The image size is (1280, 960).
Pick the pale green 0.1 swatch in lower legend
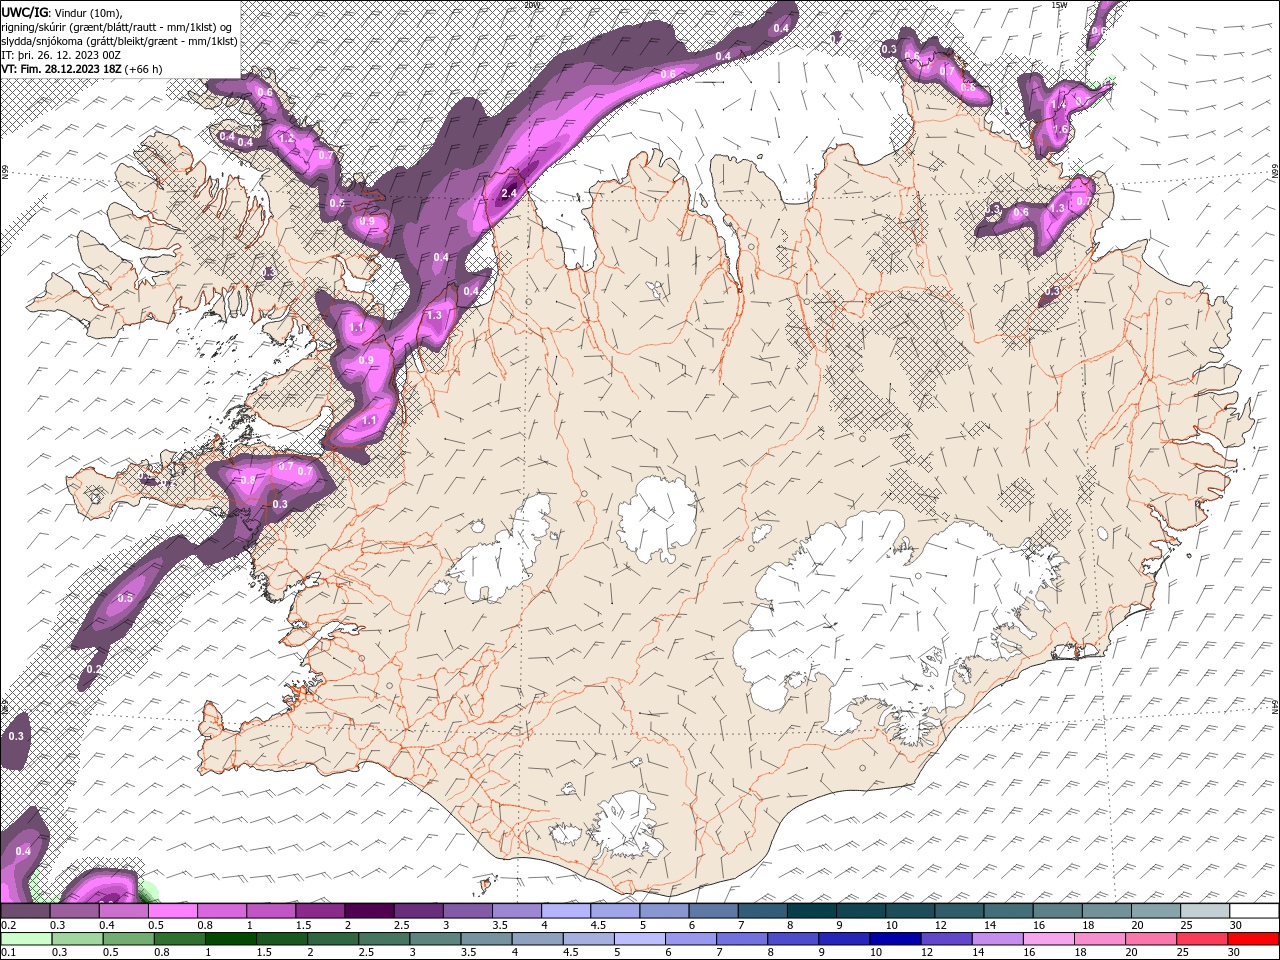[25, 939]
